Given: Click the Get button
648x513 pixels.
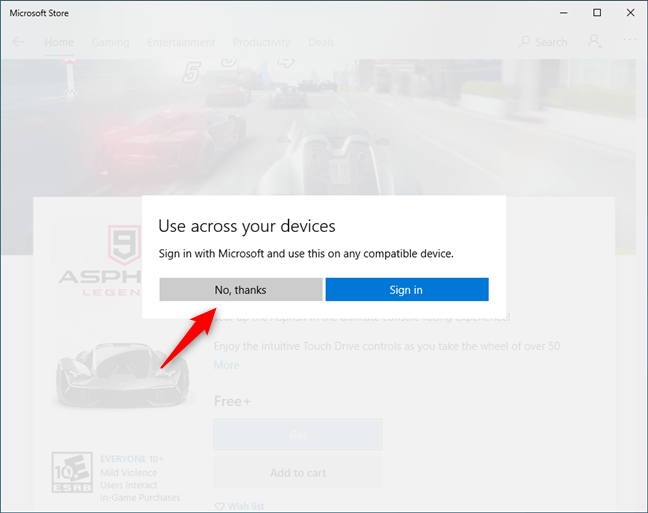Looking at the screenshot, I should tap(298, 434).
